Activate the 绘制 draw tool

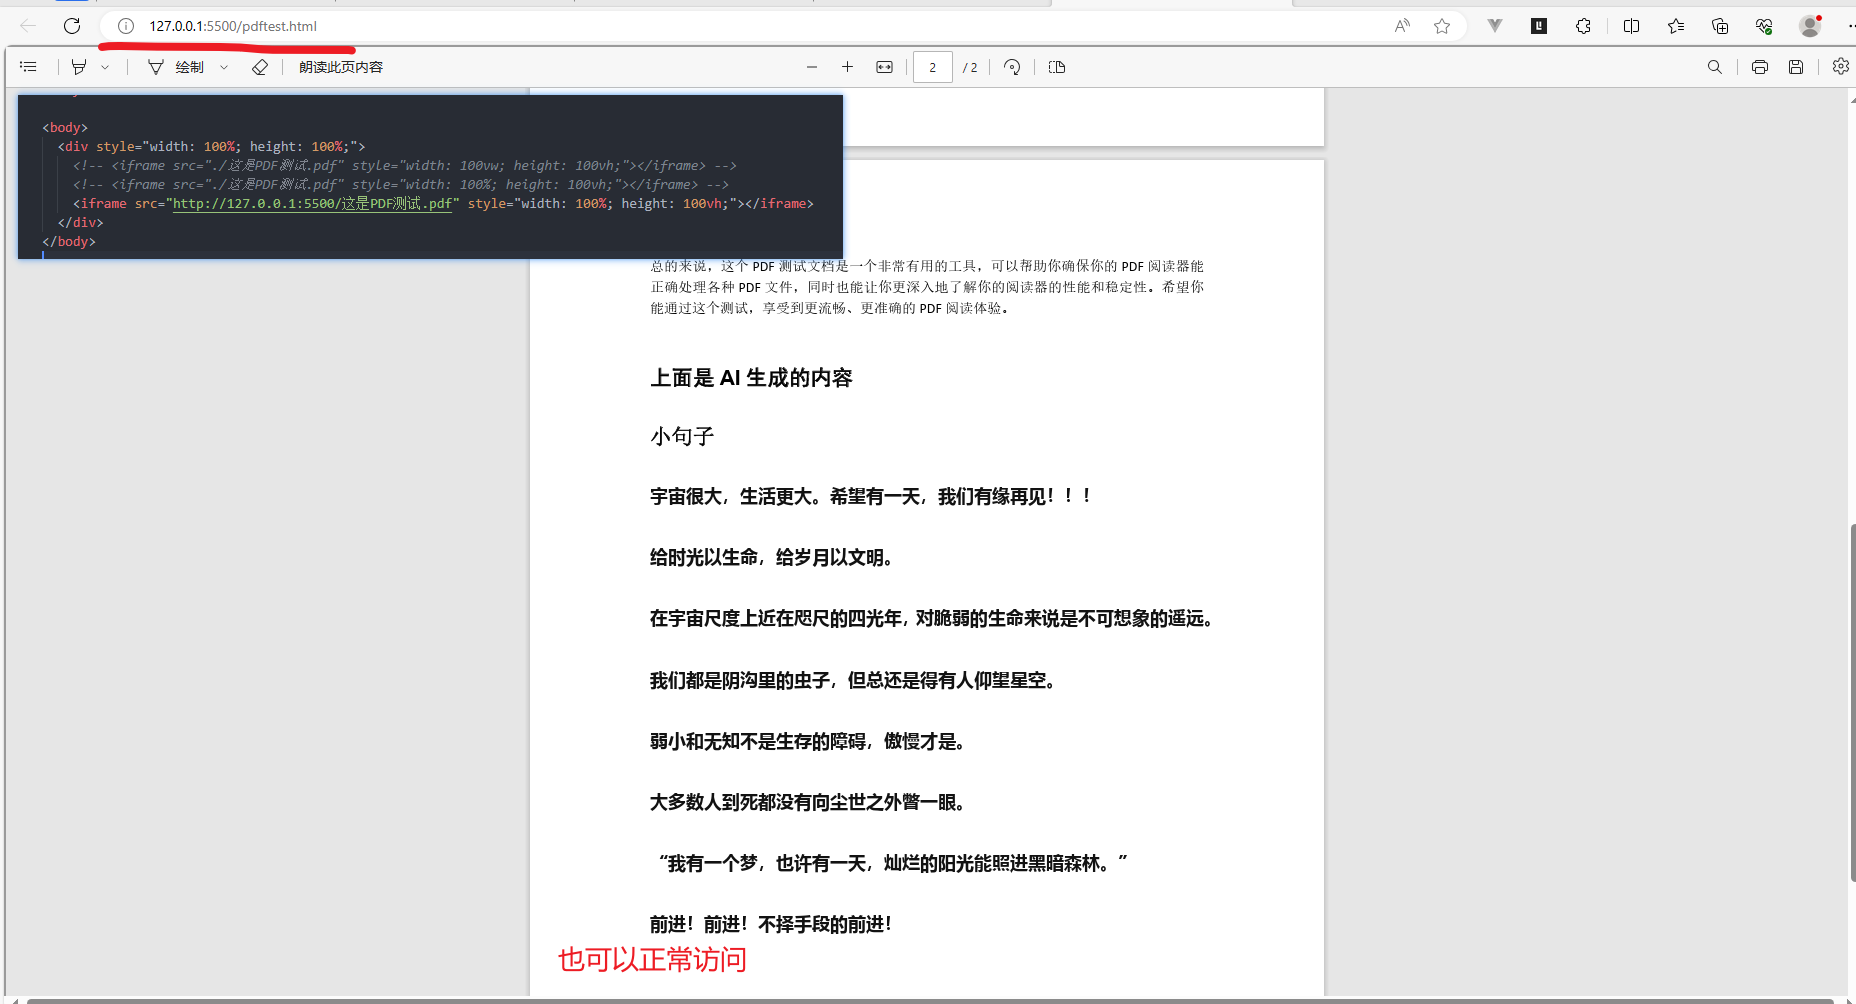176,67
